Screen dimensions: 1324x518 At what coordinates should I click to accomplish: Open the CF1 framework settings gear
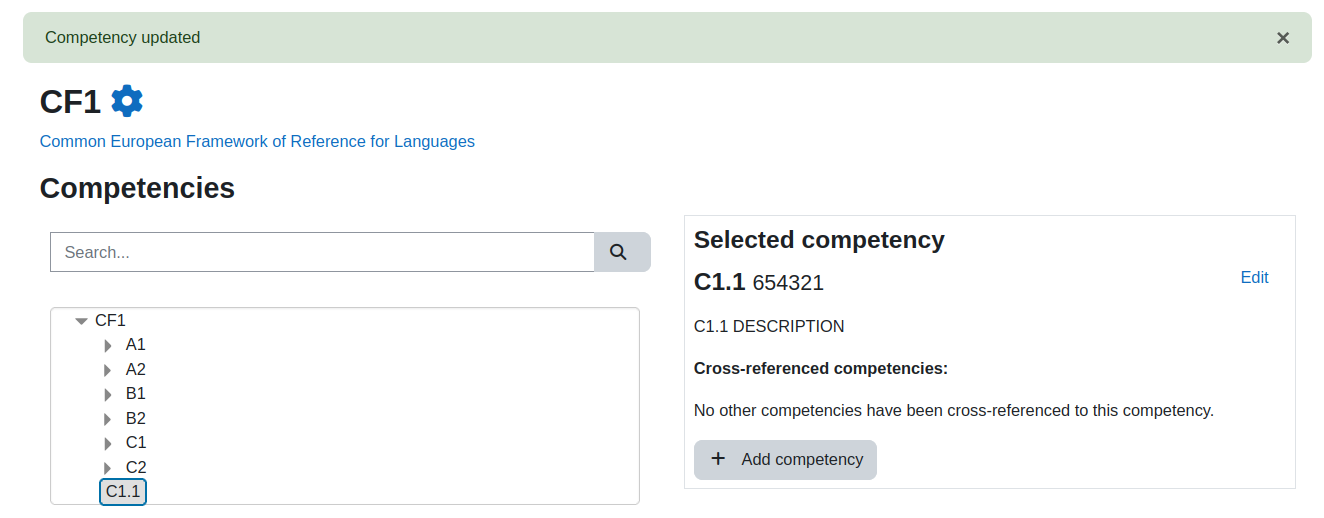127,101
